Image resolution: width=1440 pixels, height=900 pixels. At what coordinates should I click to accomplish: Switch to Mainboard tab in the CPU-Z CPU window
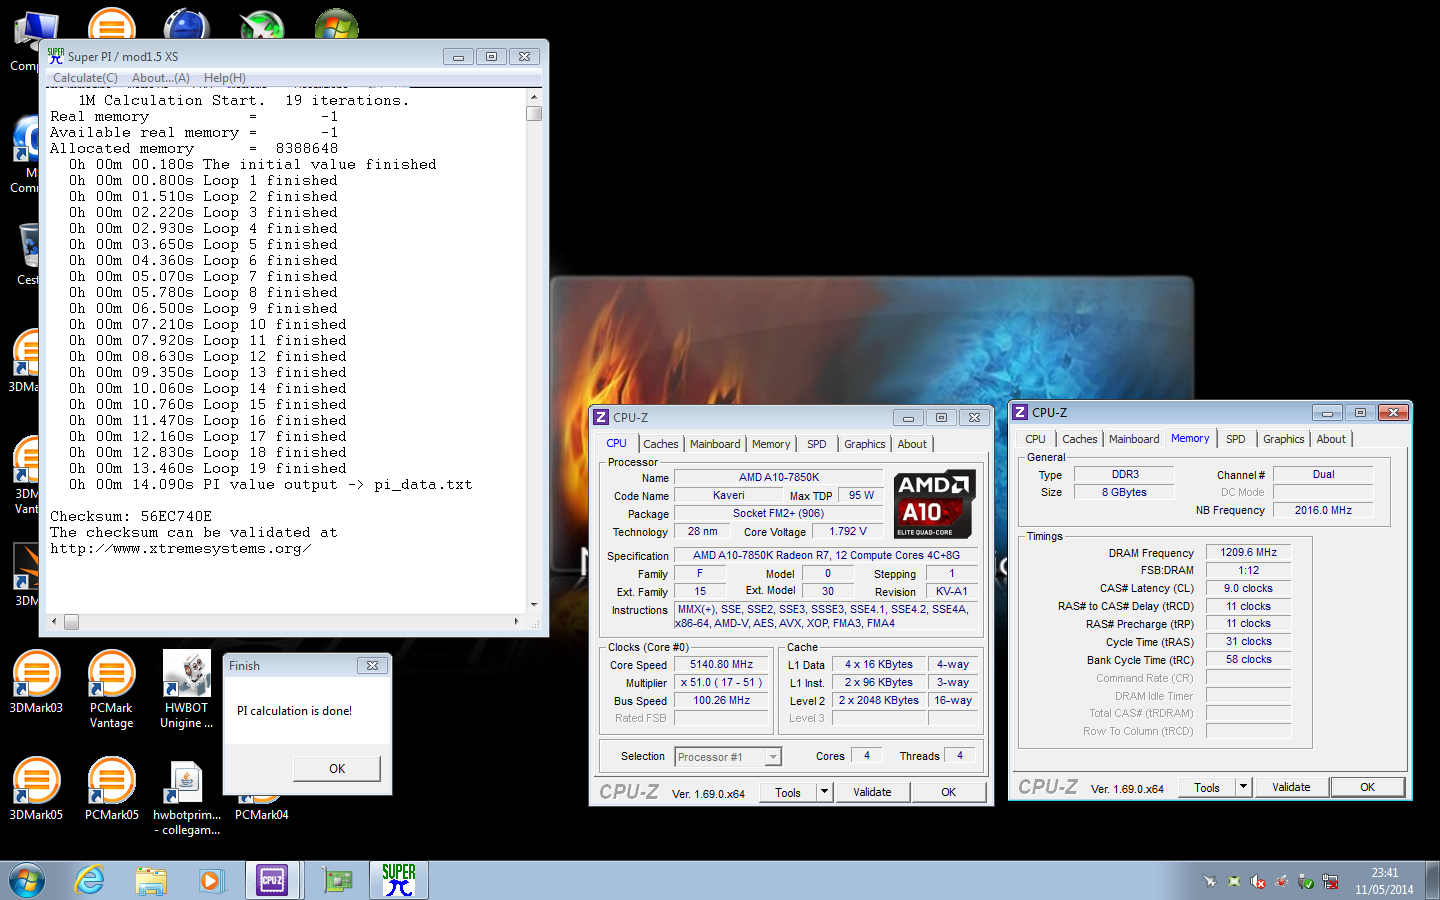point(715,444)
